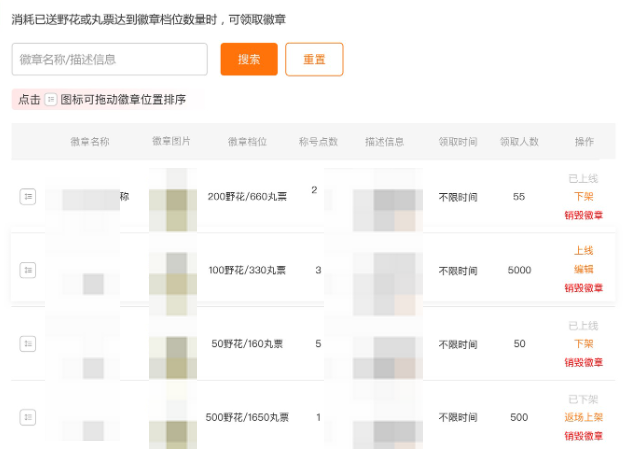Click 上线 for the 100野花/330丸票 badge
627x449 pixels.
coord(583,251)
